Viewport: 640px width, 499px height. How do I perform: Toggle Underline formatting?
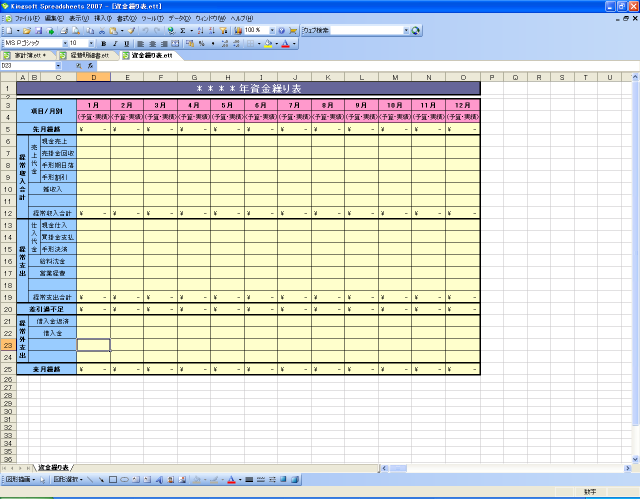pyautogui.click(x=127, y=44)
